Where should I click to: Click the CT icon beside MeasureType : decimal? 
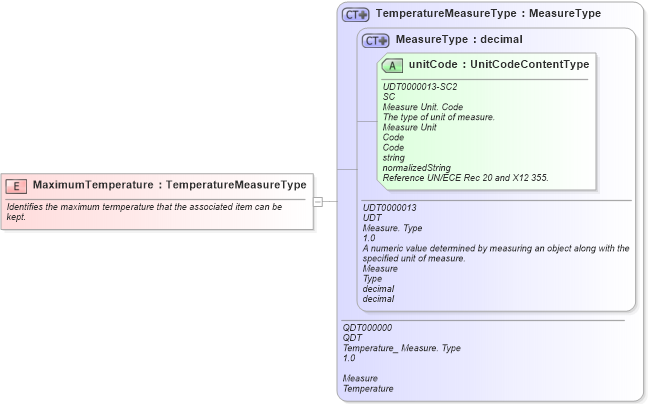(376, 40)
